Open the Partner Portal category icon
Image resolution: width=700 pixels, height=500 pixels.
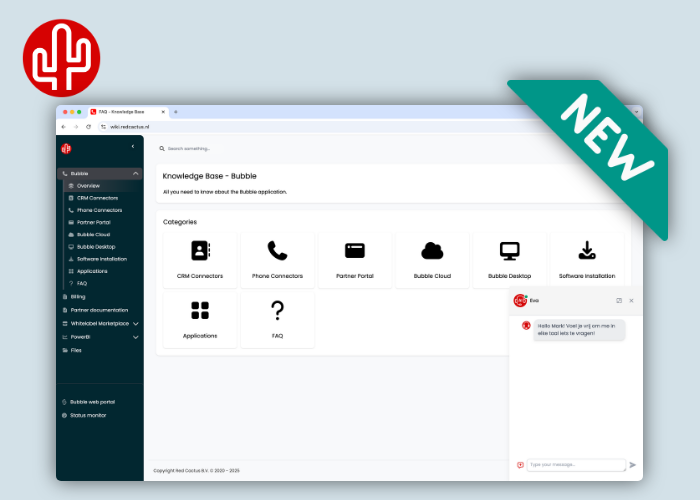tap(355, 251)
